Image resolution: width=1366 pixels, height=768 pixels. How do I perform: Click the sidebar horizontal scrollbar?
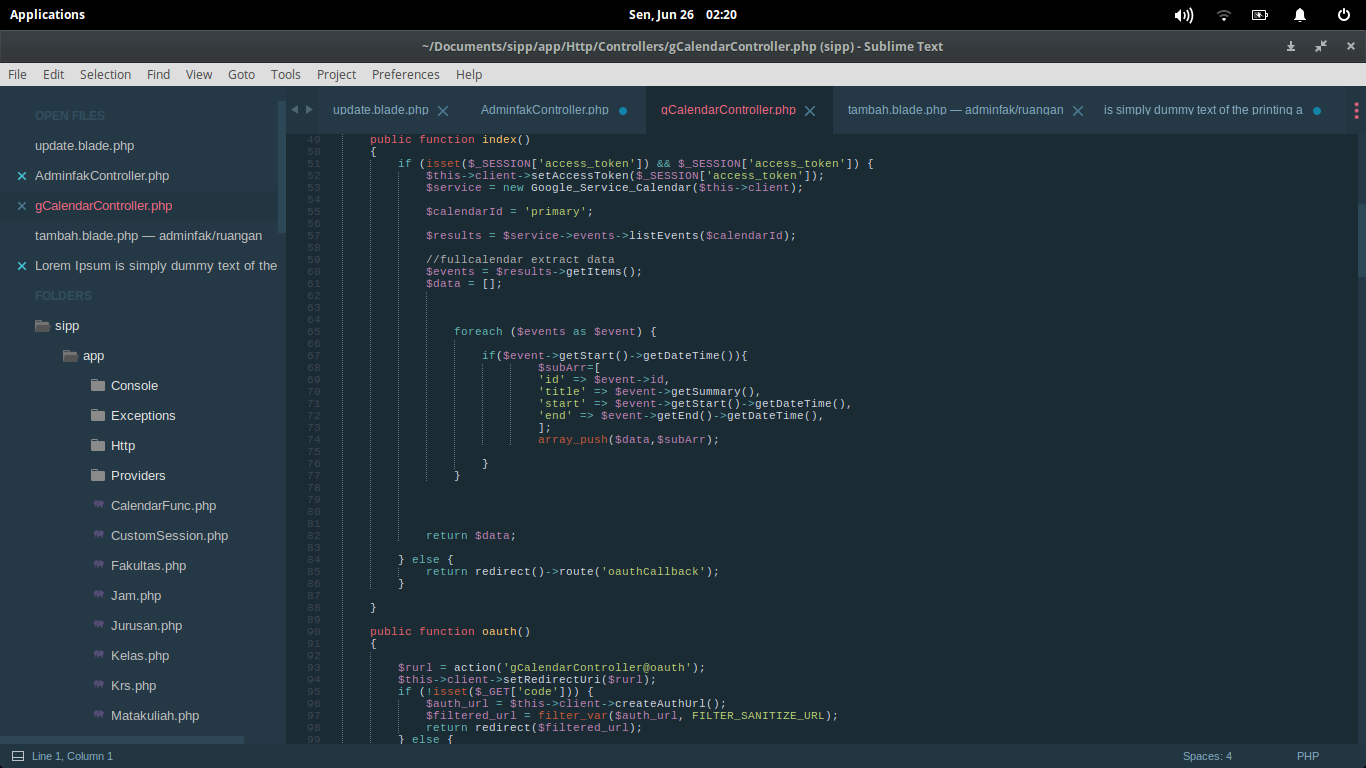(x=122, y=740)
